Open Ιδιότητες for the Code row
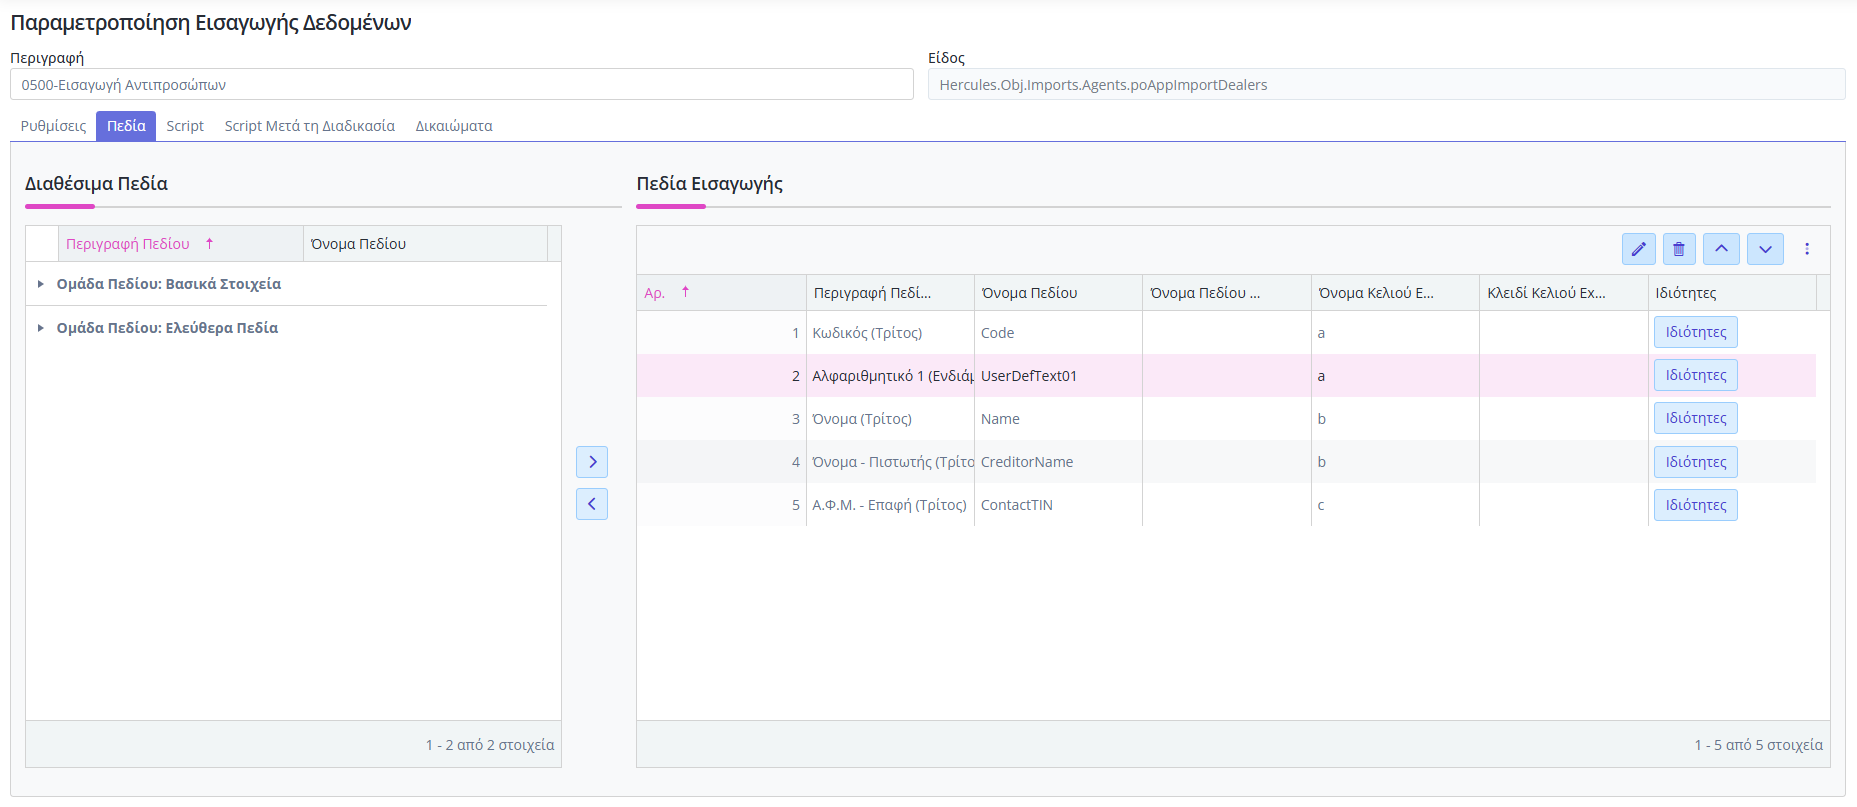This screenshot has width=1857, height=807. 1696,332
